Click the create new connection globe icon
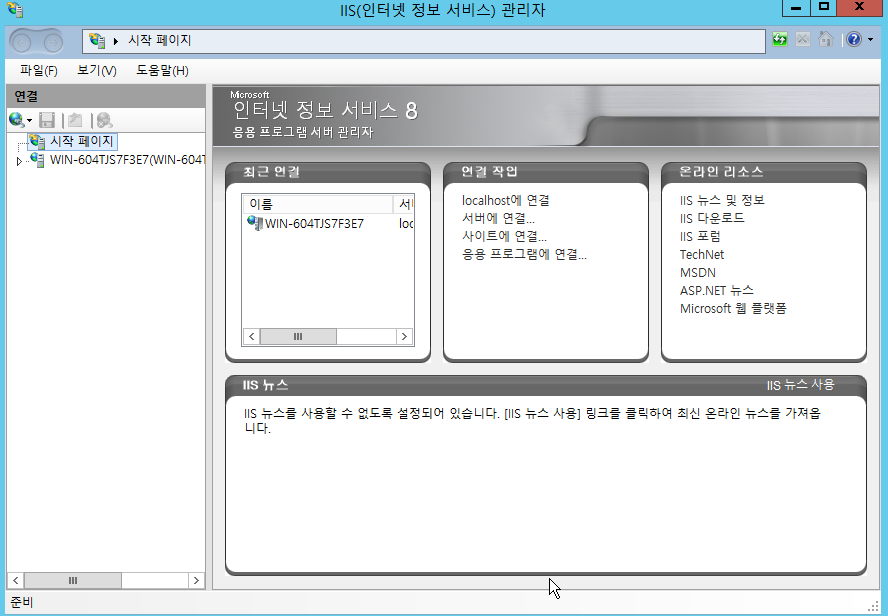 (x=16, y=119)
